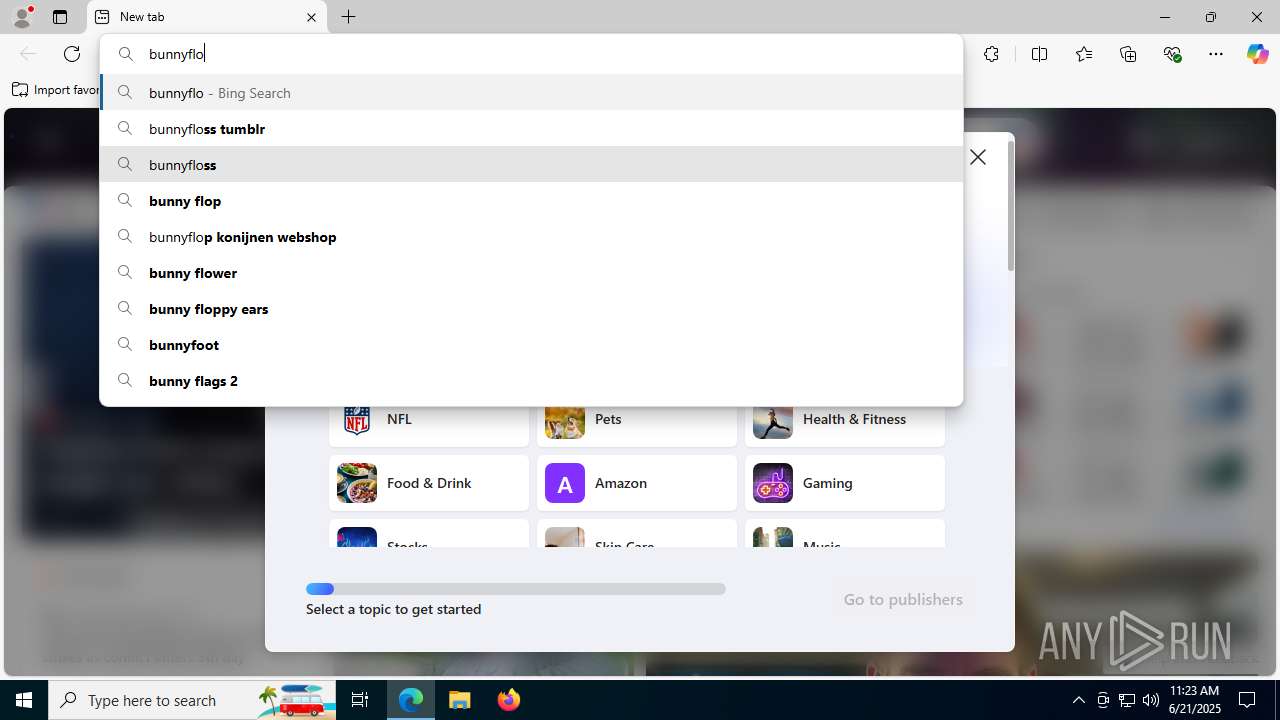Image resolution: width=1280 pixels, height=720 pixels.
Task: Click the Gaming controller icon
Action: 773,483
